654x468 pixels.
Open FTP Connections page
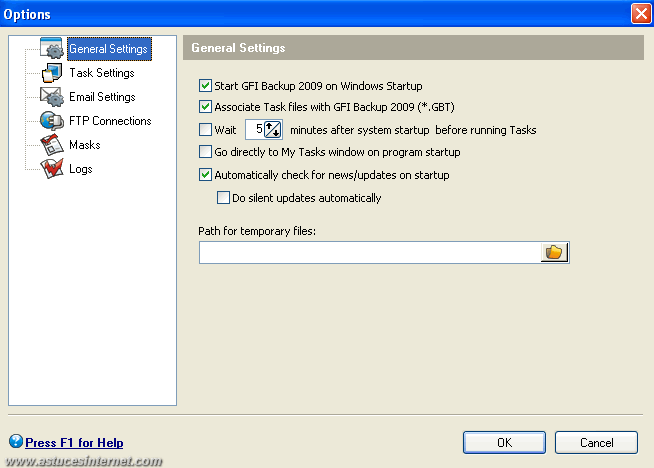tap(110, 121)
